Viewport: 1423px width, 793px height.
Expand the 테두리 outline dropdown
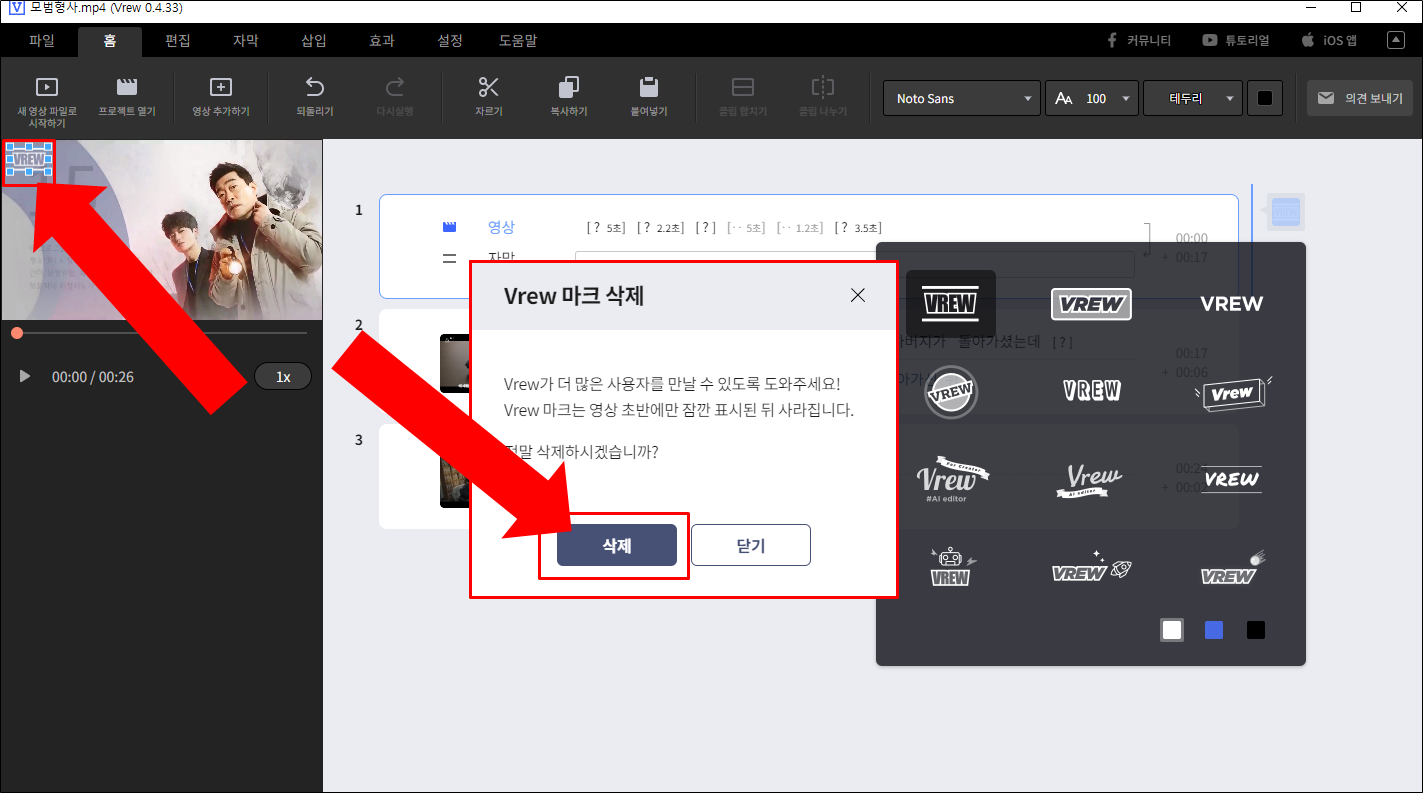click(1193, 98)
